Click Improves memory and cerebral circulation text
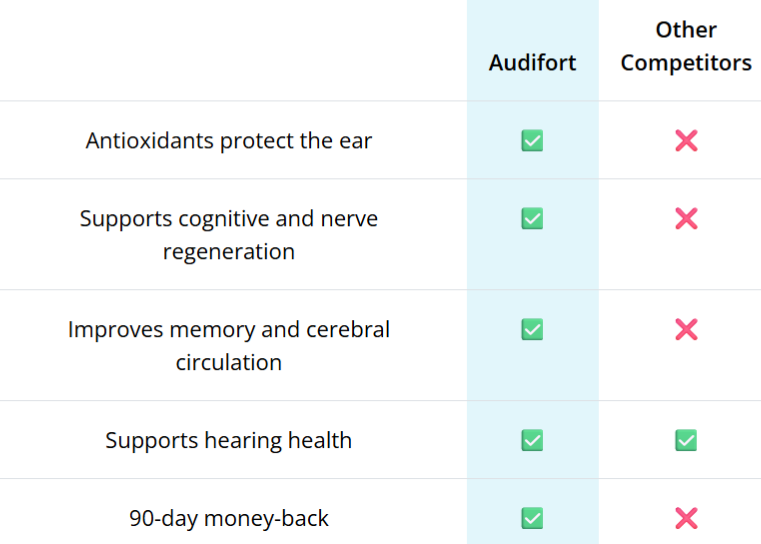The width and height of the screenshot is (761, 544). coord(229,345)
